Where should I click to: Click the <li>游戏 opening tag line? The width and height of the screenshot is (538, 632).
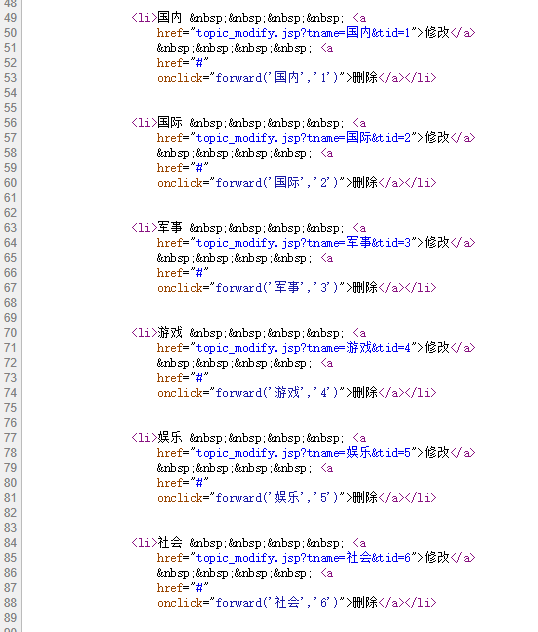[249, 333]
